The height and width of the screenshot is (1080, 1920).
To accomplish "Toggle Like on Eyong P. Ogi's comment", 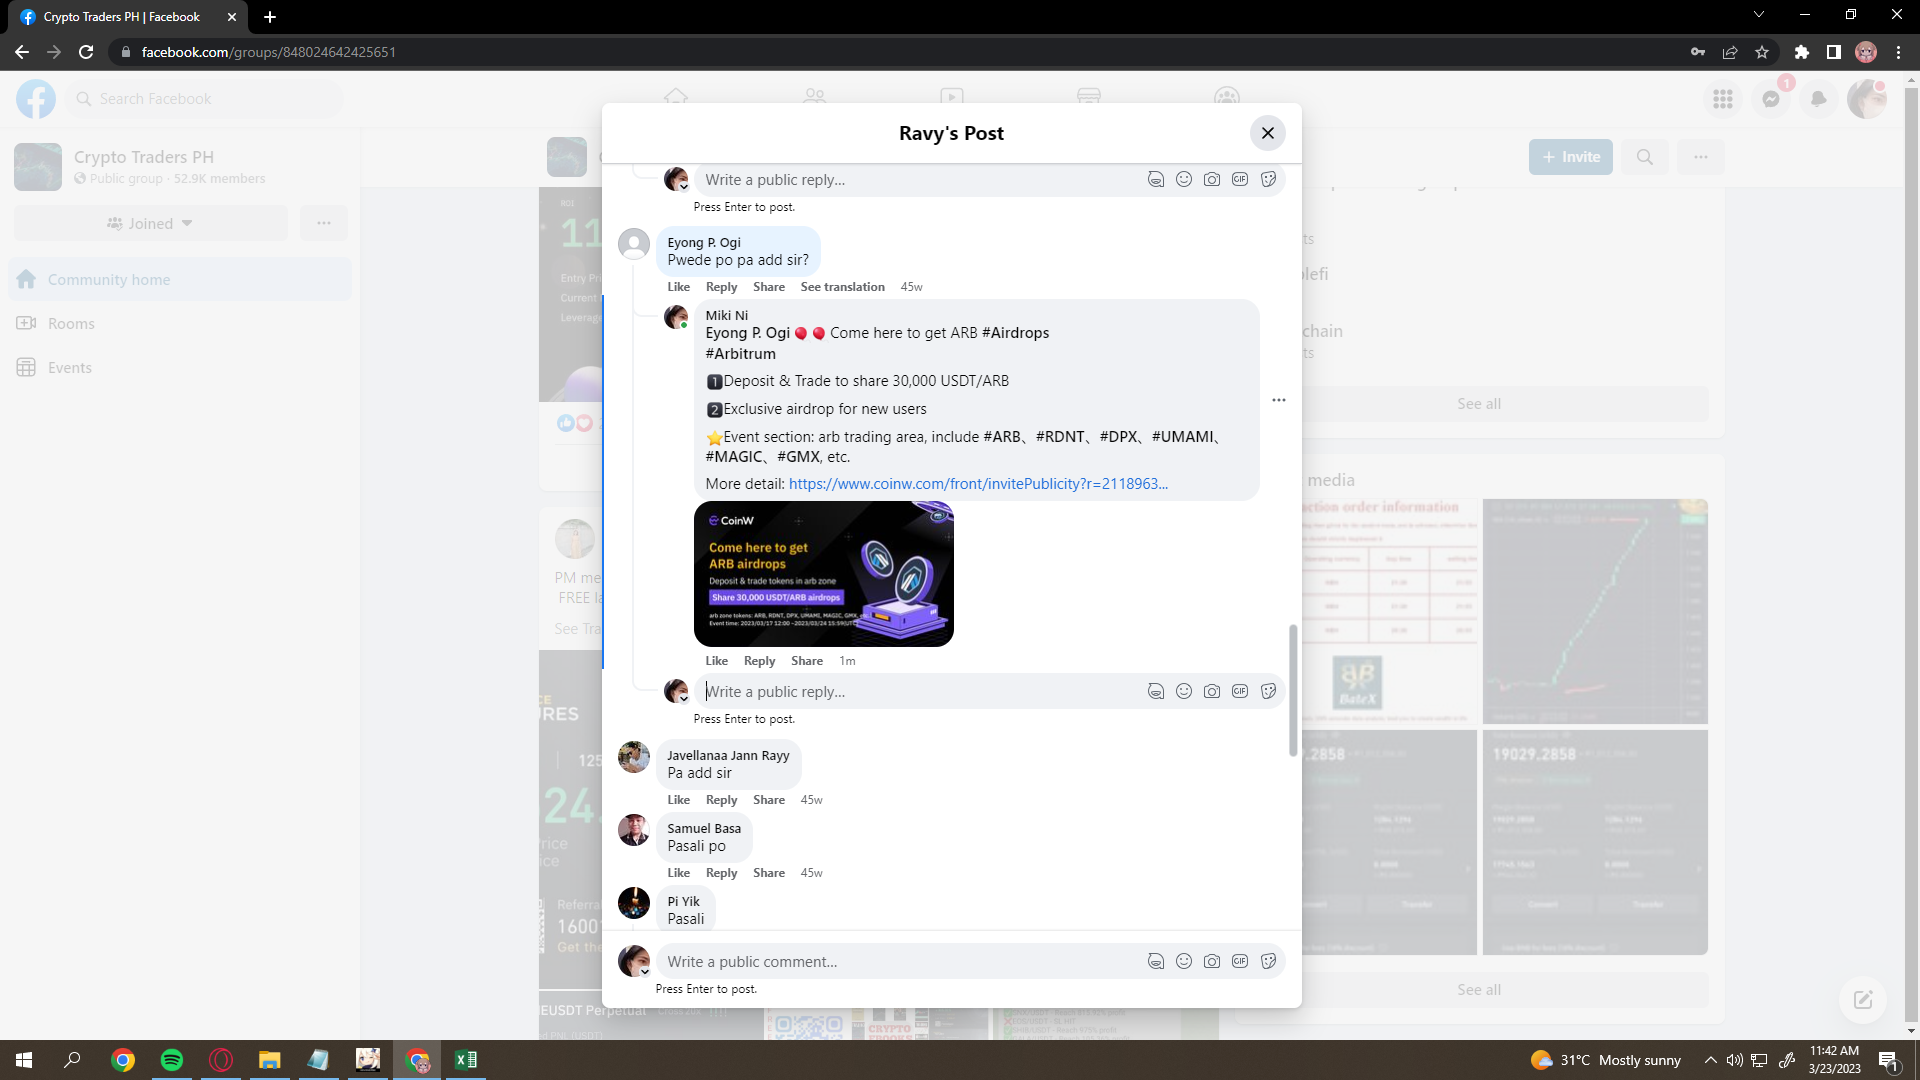I will pos(678,287).
